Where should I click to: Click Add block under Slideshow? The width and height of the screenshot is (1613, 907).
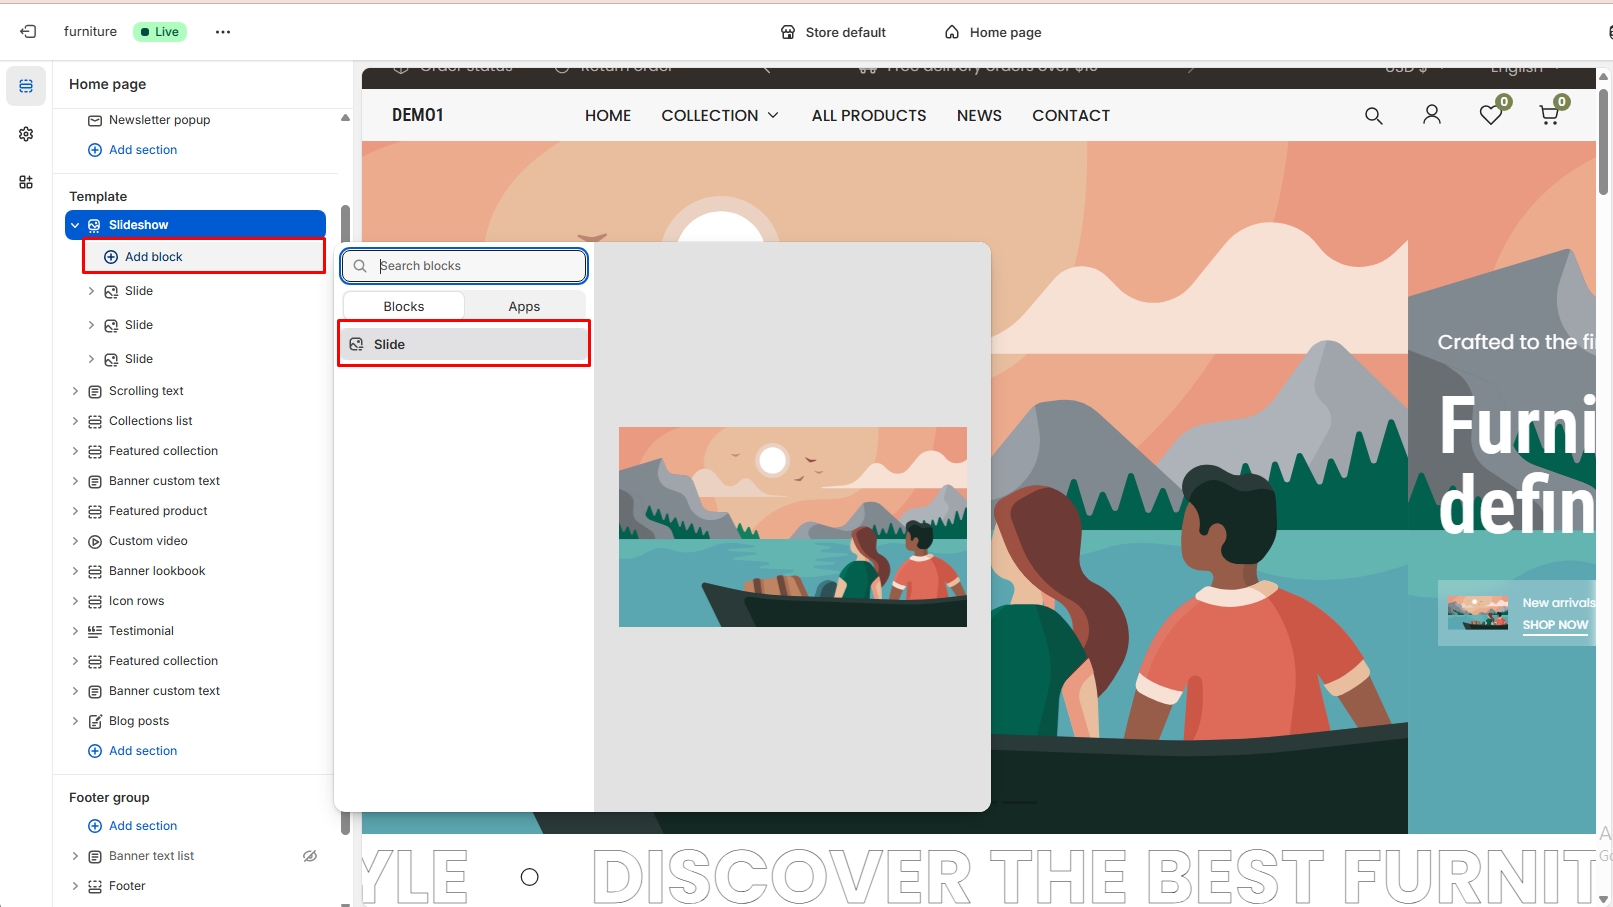(153, 257)
